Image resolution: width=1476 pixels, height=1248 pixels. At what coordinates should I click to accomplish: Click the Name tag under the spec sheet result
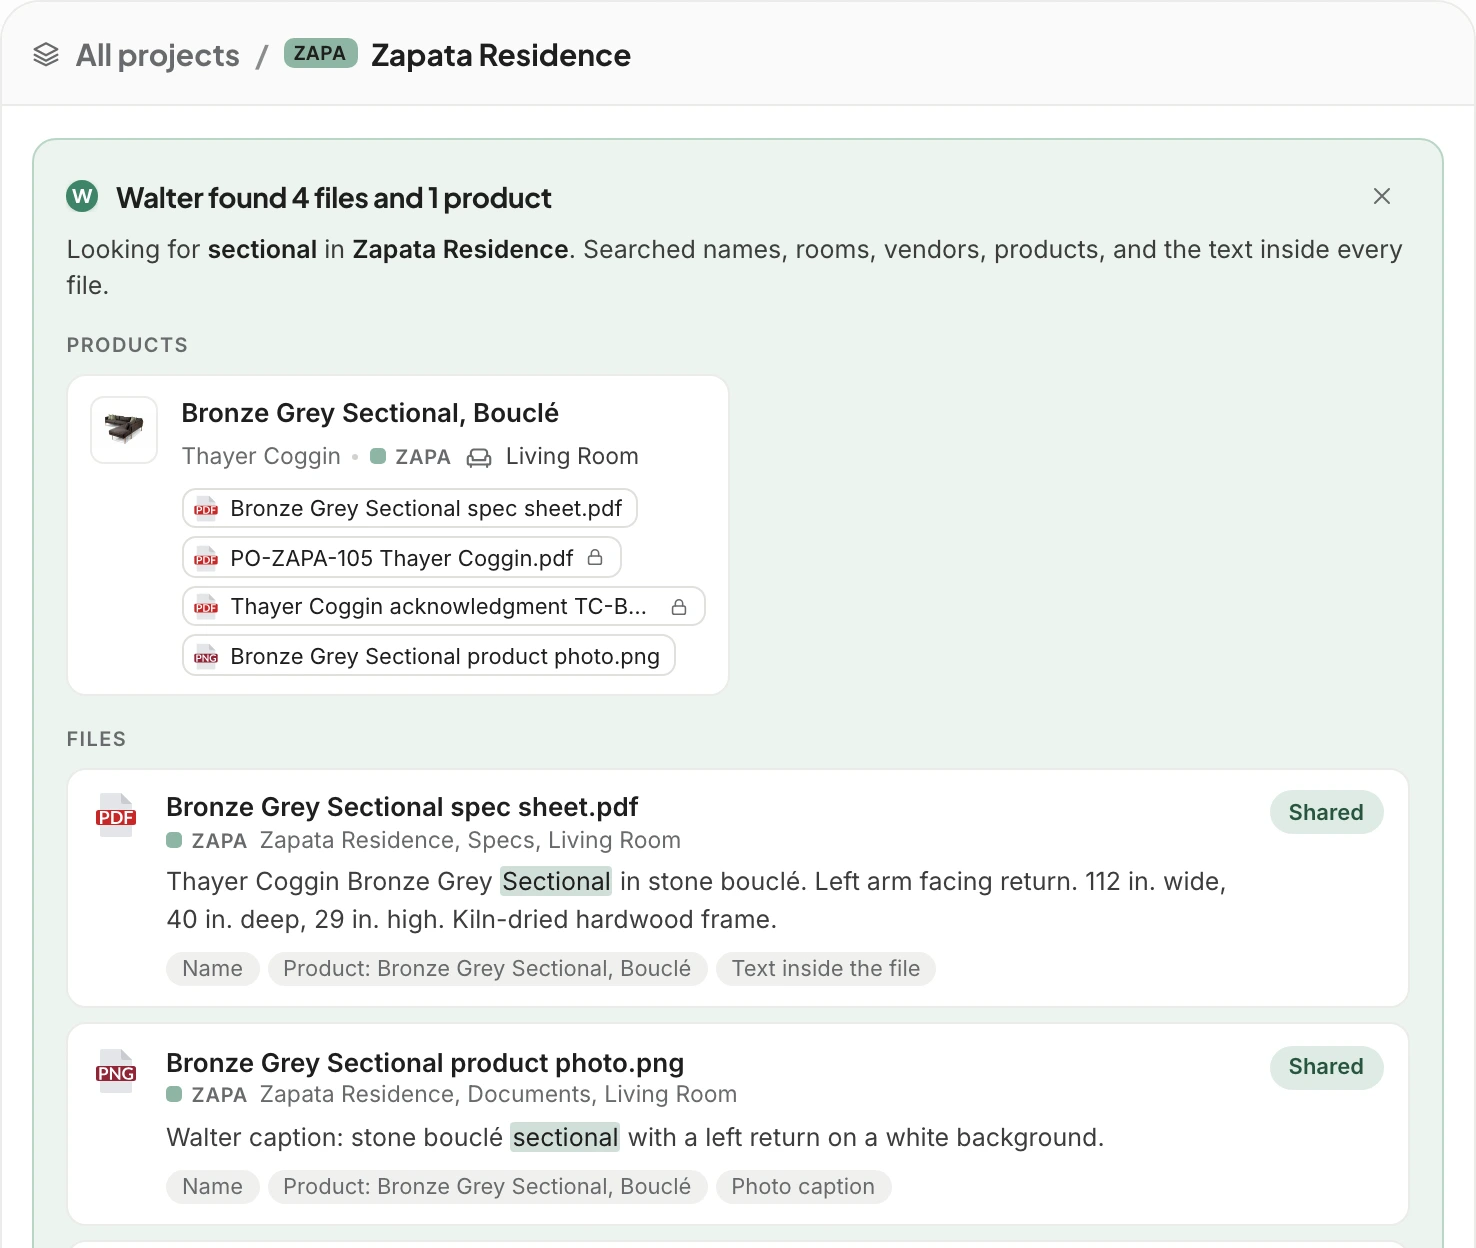click(212, 968)
